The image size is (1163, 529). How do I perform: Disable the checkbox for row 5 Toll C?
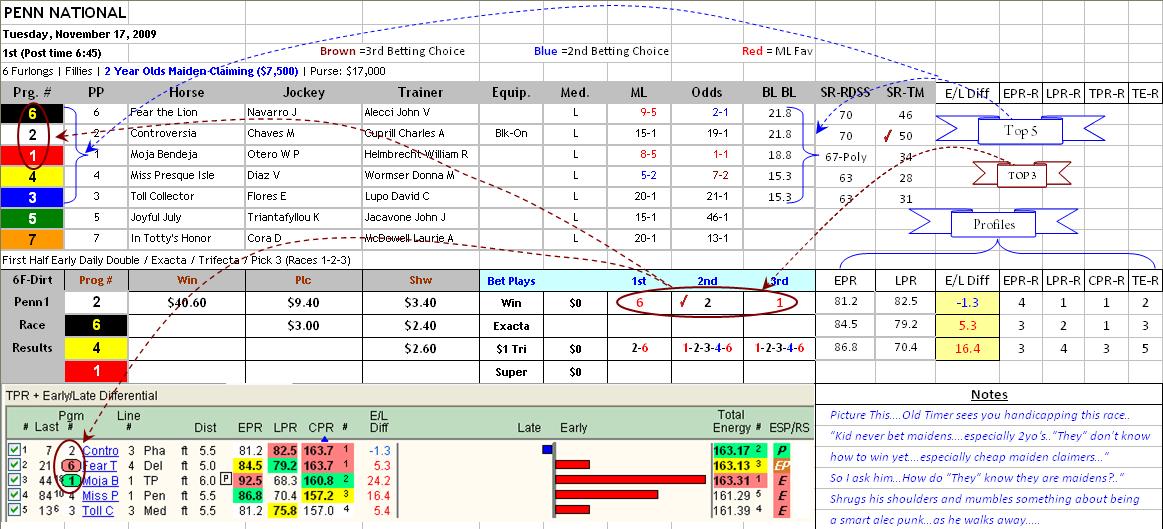tap(13, 510)
